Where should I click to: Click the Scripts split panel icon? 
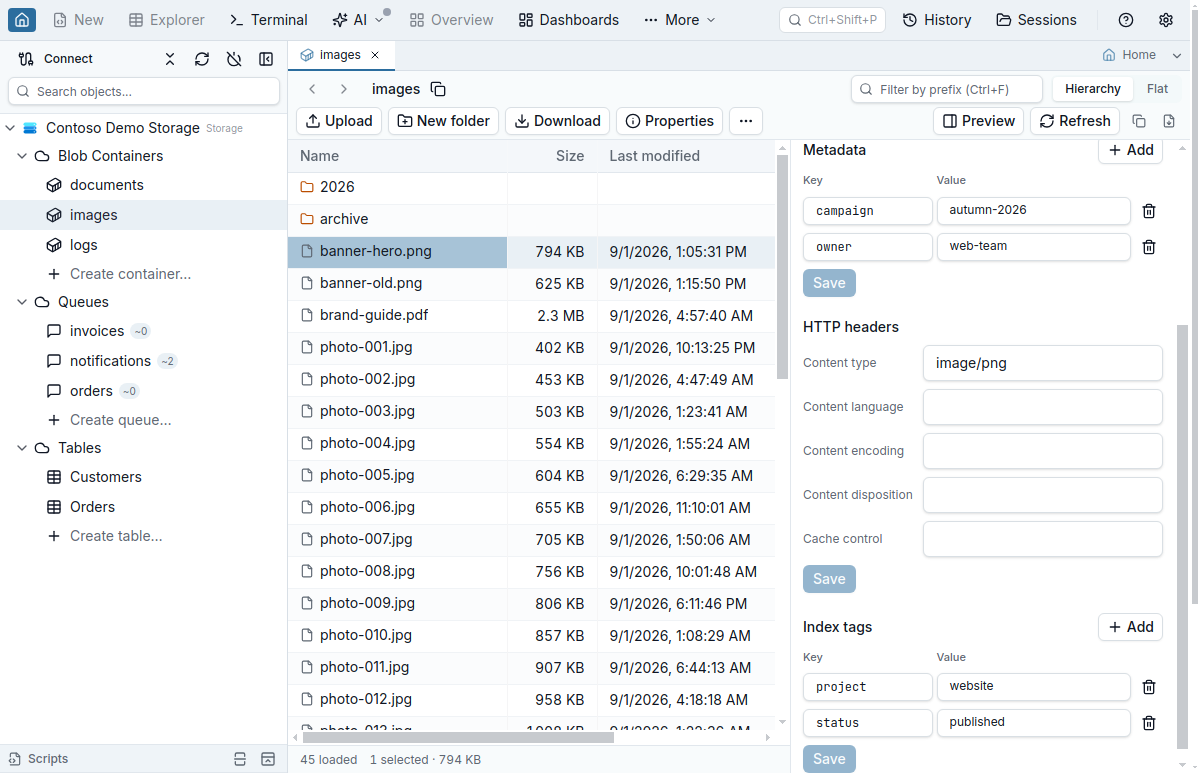point(239,759)
